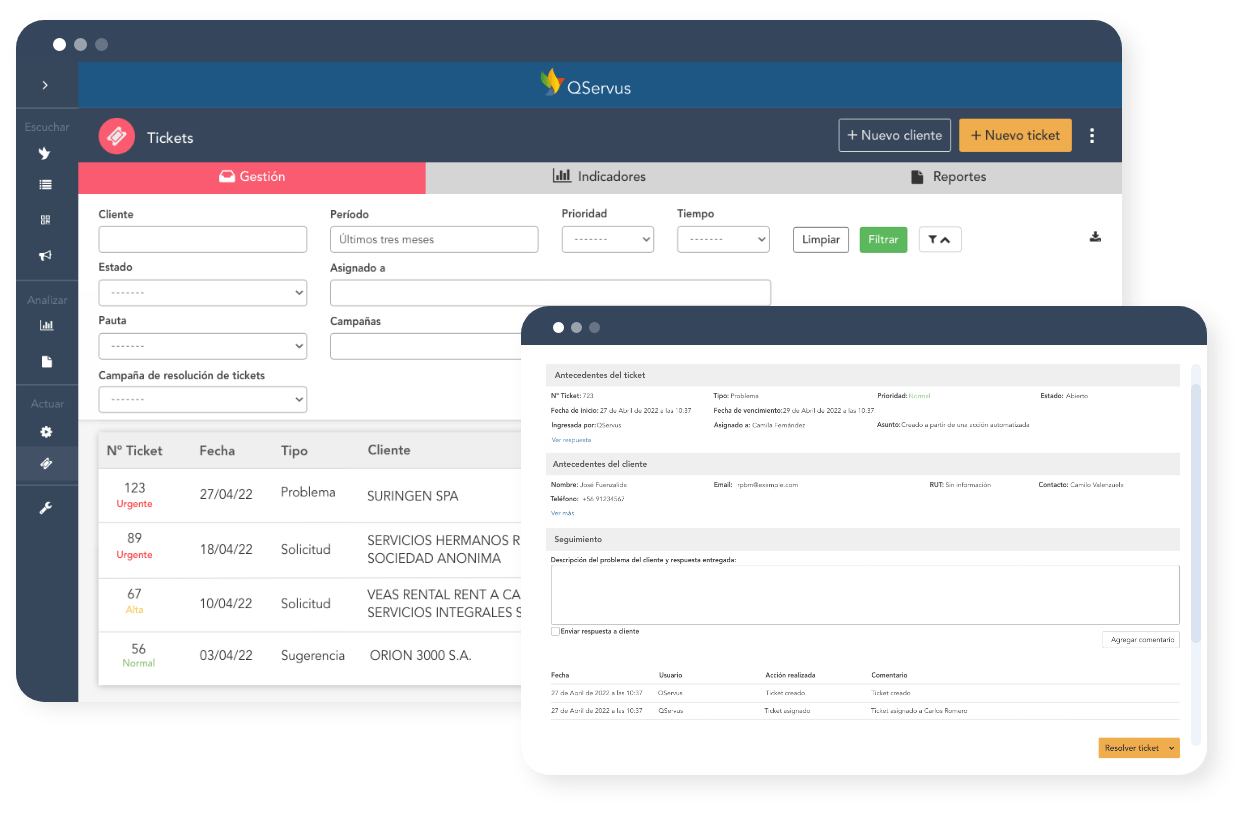Open the bar chart icon under Analizar
Viewport: 1236px width, 825px height.
point(45,325)
